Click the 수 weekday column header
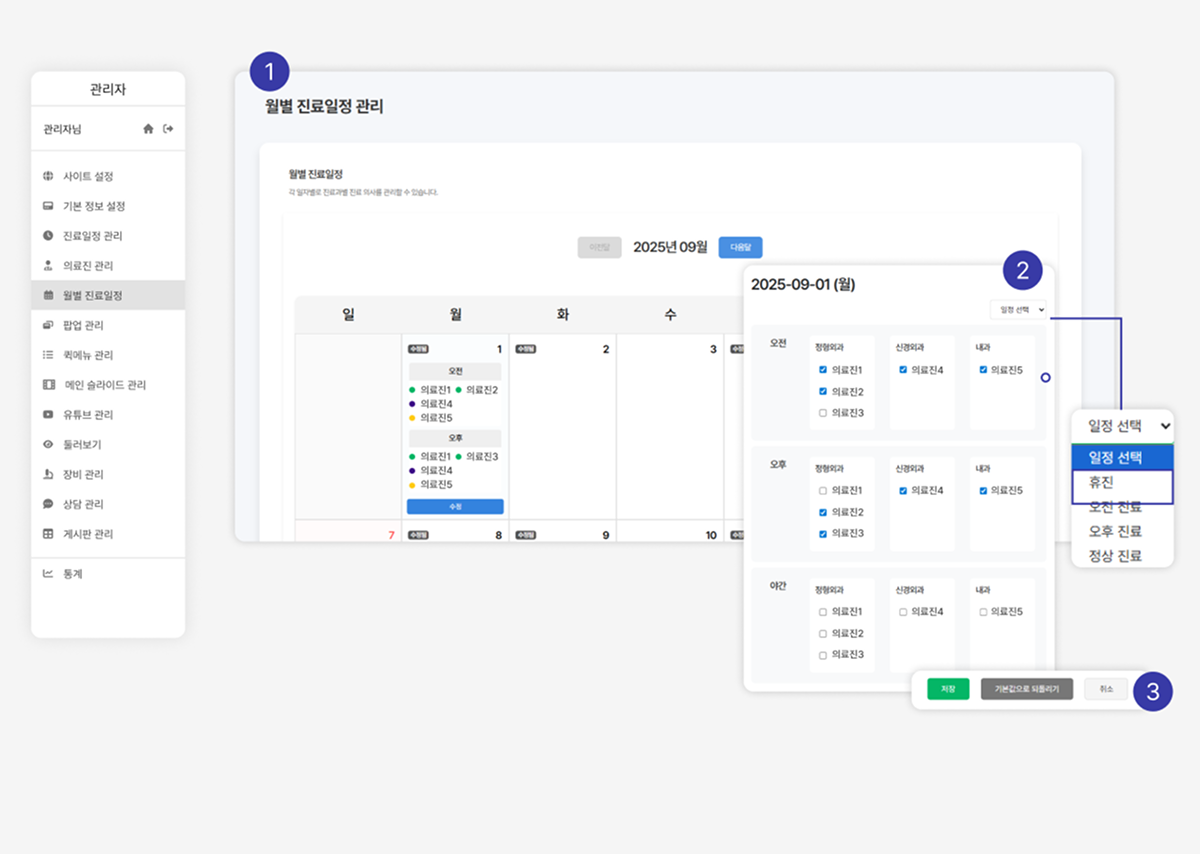Viewport: 1200px width, 854px height. 670,314
